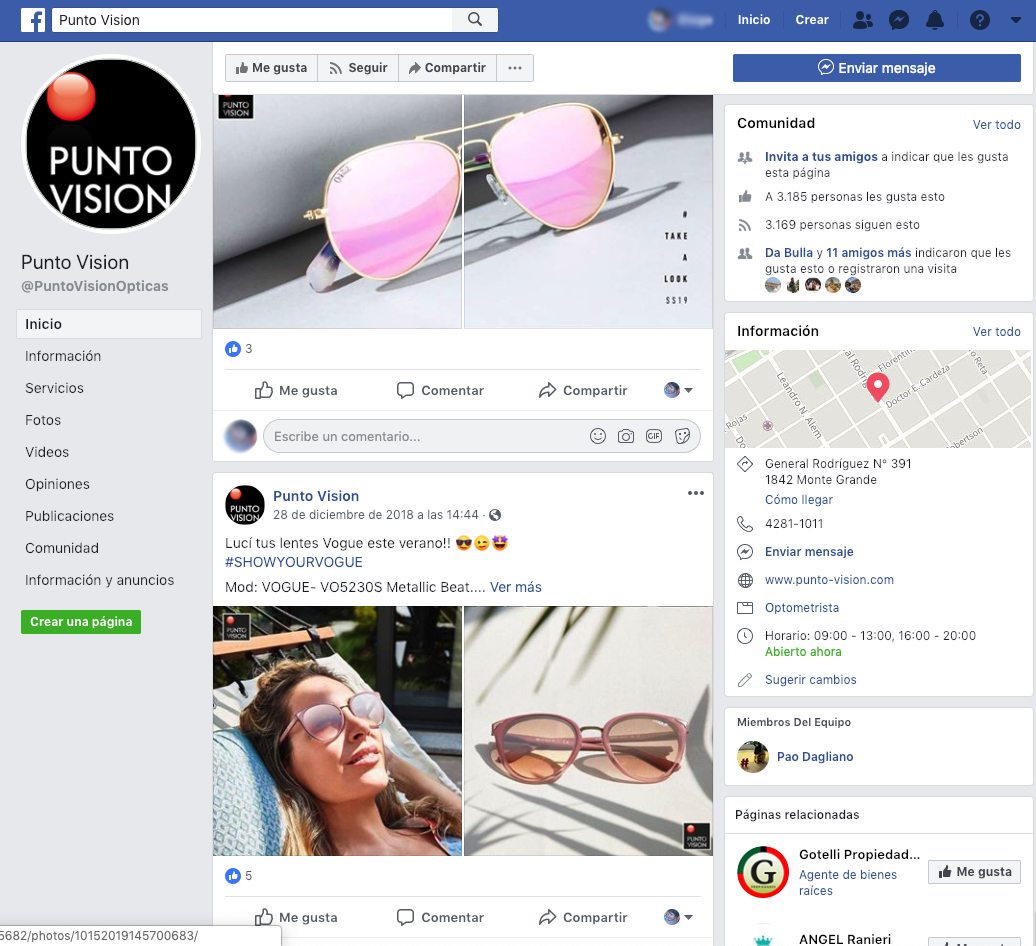
Task: Share the Vogue sunglasses post
Action: click(x=583, y=918)
